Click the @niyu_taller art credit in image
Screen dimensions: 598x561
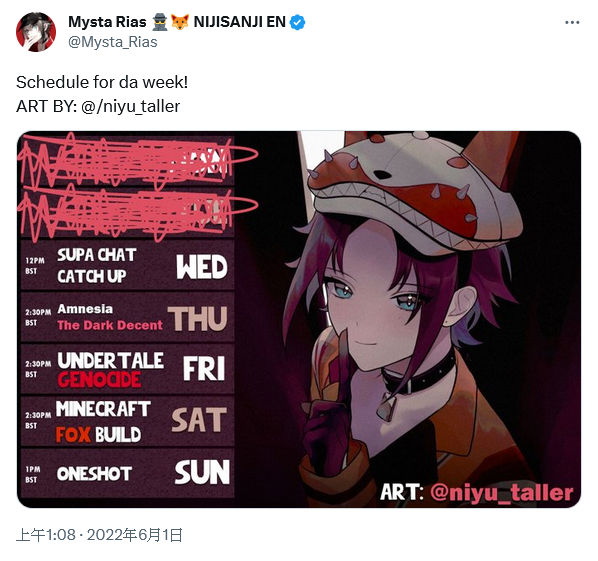coord(502,492)
